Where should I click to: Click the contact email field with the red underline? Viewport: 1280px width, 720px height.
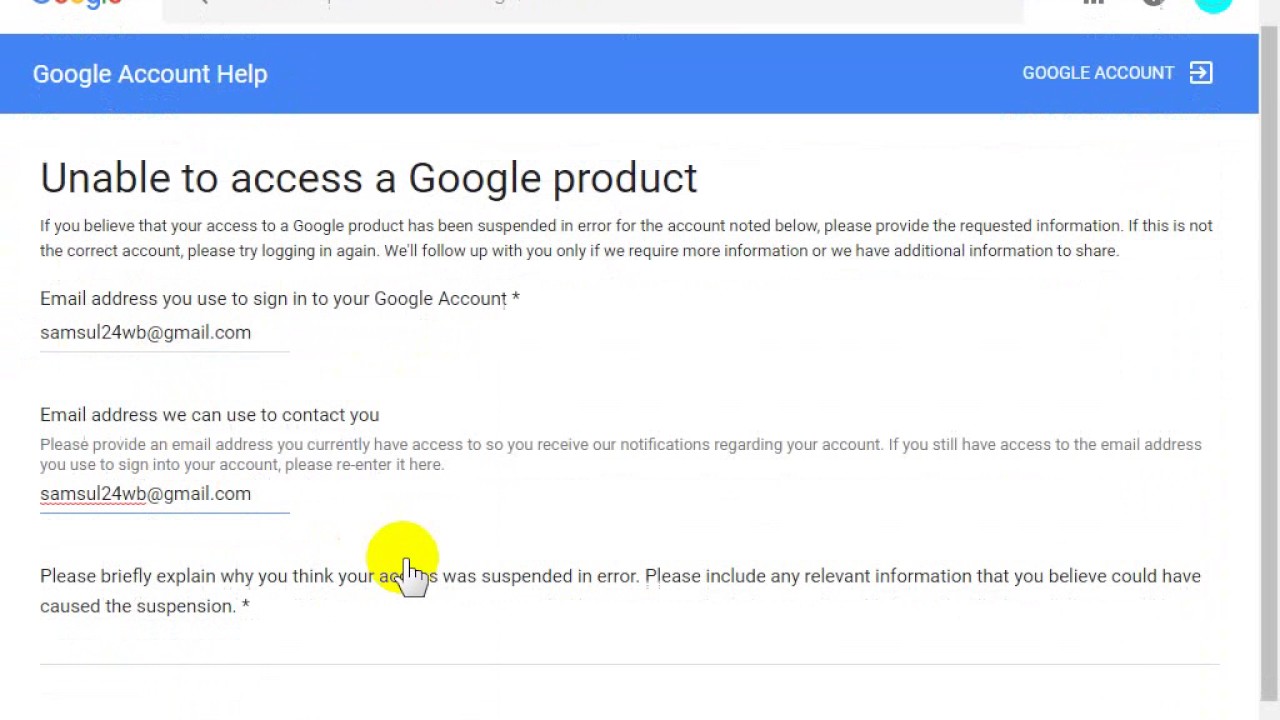click(x=165, y=494)
